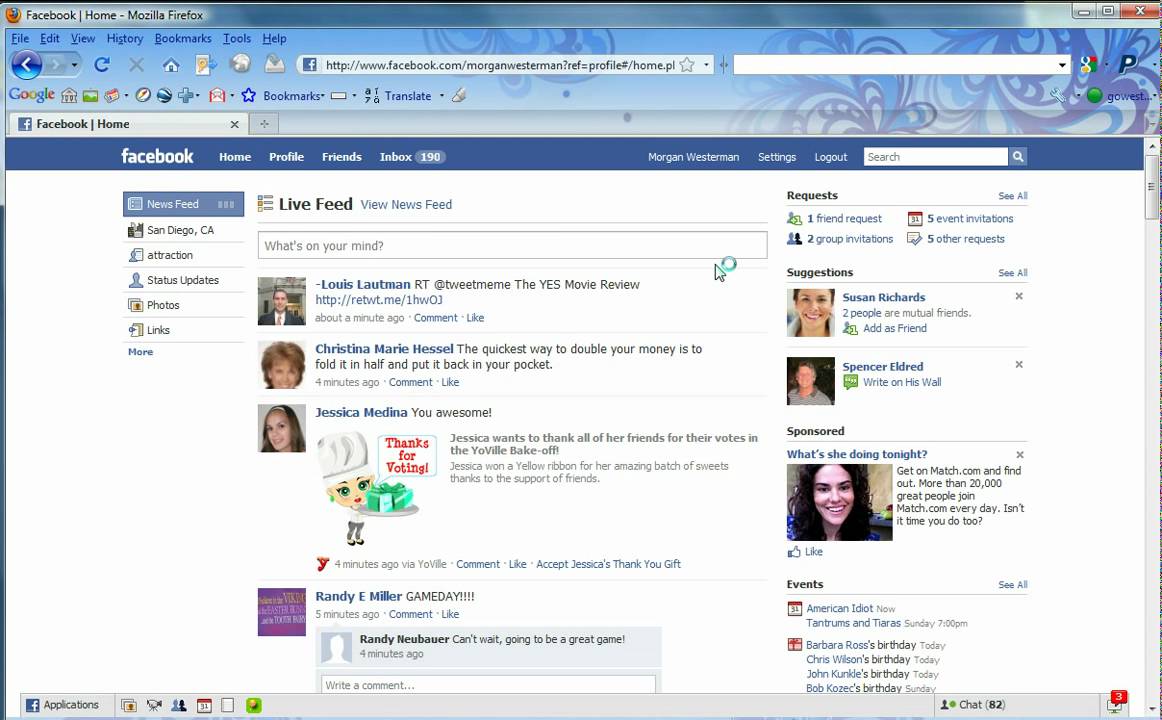The width and height of the screenshot is (1162, 720).
Task: Open the American Idiot event
Action: pyautogui.click(x=839, y=608)
